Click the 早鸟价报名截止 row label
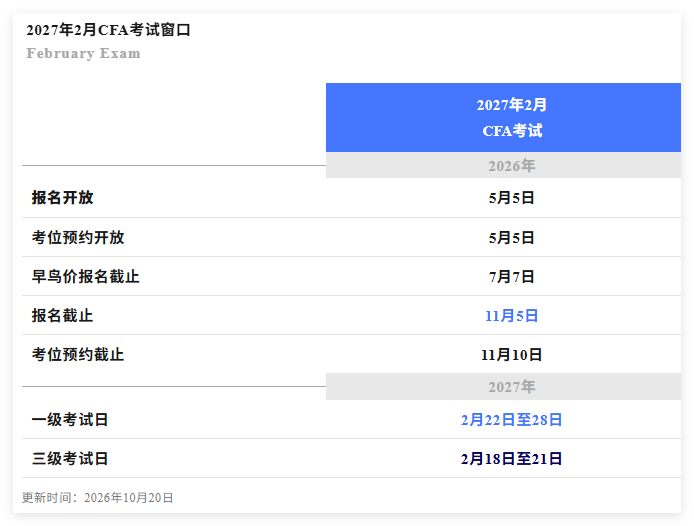This screenshot has height=526, width=694. pos(85,276)
